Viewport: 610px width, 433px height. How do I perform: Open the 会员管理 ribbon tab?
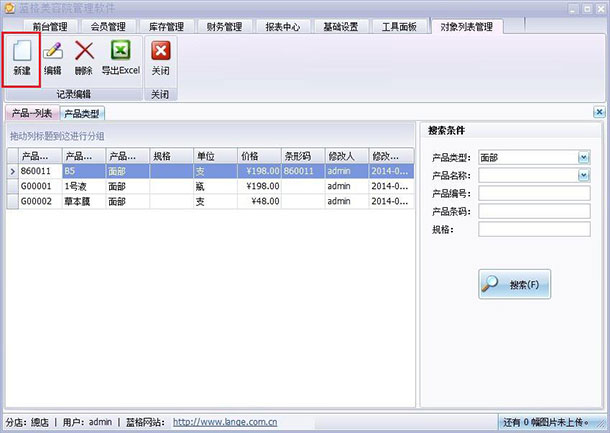coord(108,27)
